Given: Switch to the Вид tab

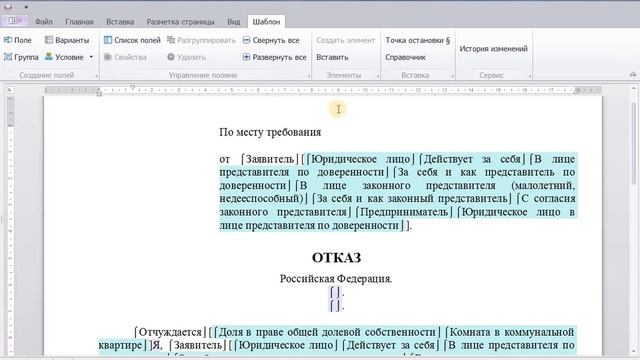Looking at the screenshot, I should (233, 22).
